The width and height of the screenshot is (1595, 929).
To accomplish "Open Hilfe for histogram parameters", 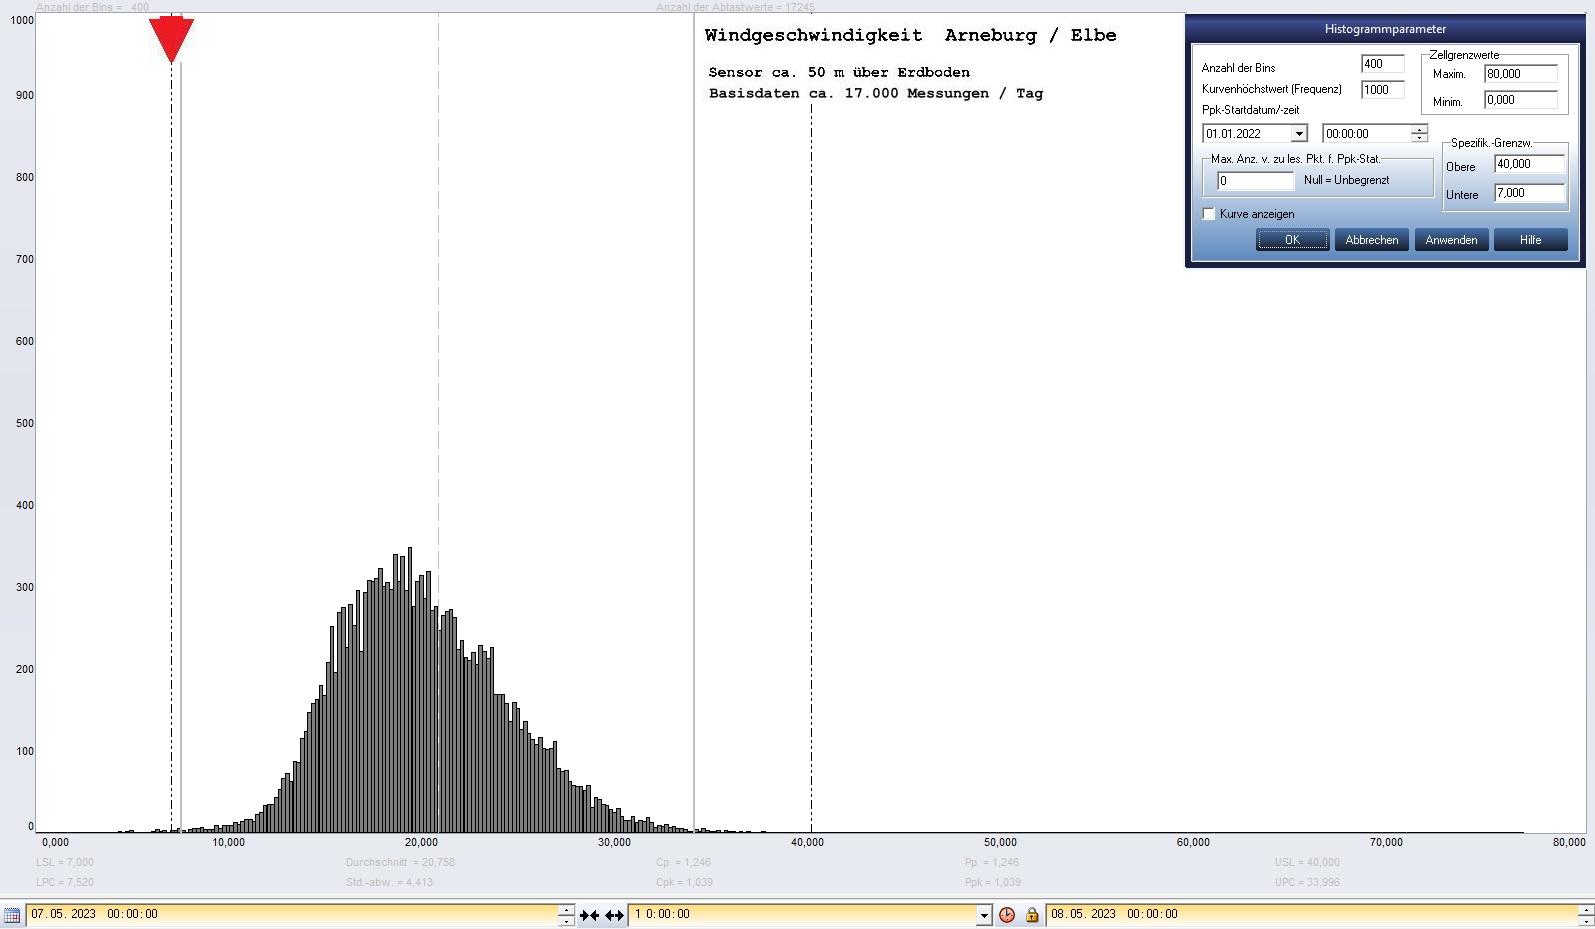I will (x=1530, y=240).
